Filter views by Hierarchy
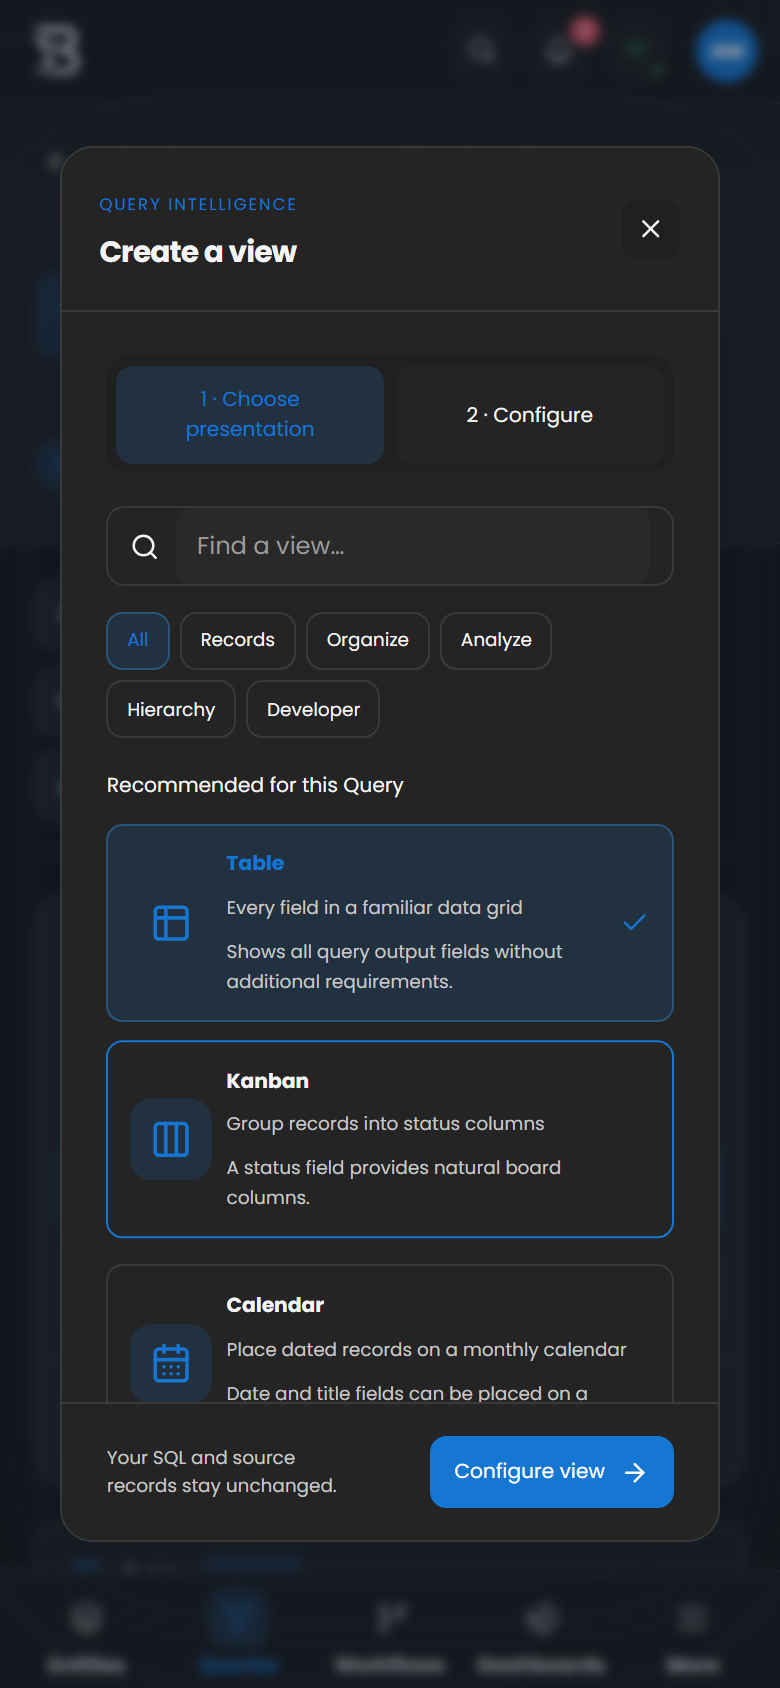The image size is (780, 1688). tap(171, 709)
